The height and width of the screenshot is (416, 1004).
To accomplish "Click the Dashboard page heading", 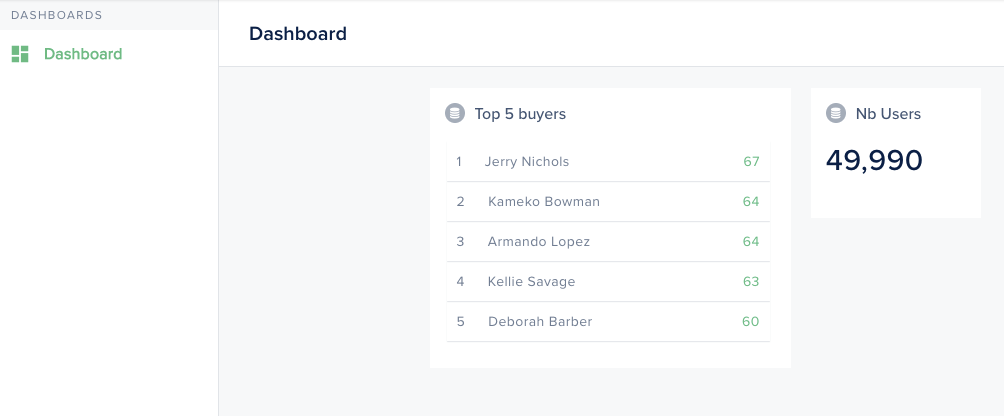I will [298, 33].
